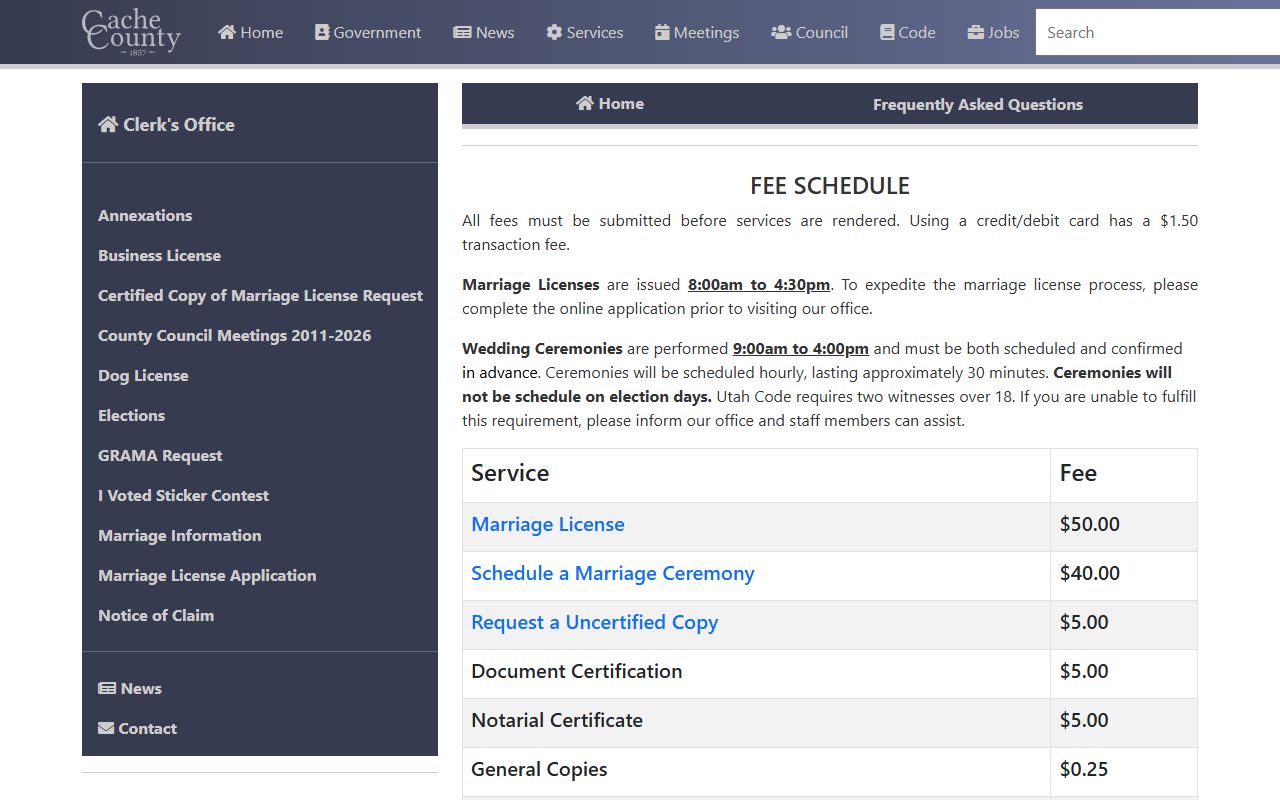Click into the Search field
This screenshot has width=1280, height=800.
click(1155, 32)
